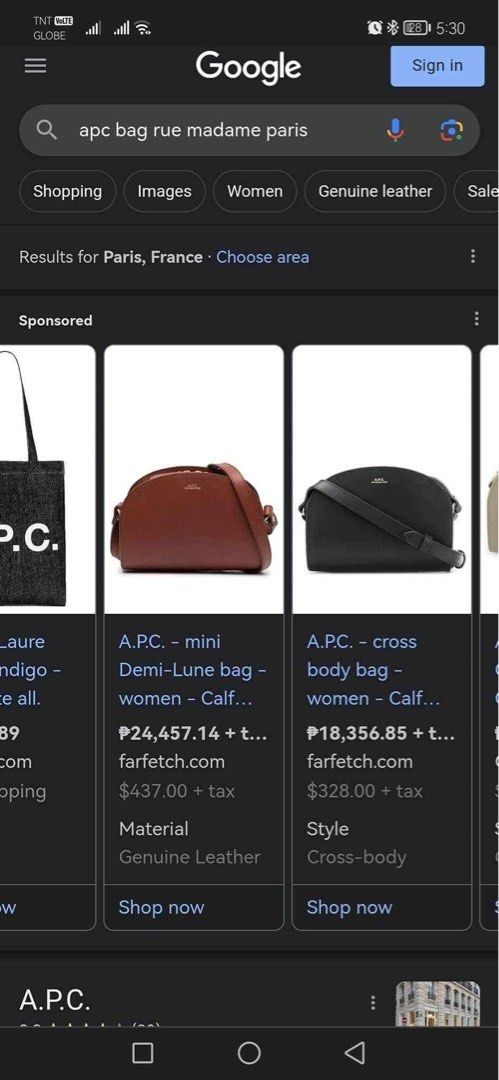Select the Images filter chip
The image size is (499, 1080).
point(164,191)
